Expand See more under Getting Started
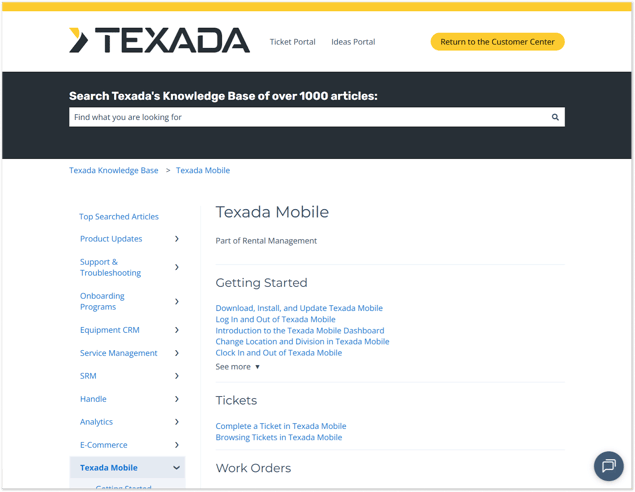Image resolution: width=635 pixels, height=492 pixels. coord(237,367)
